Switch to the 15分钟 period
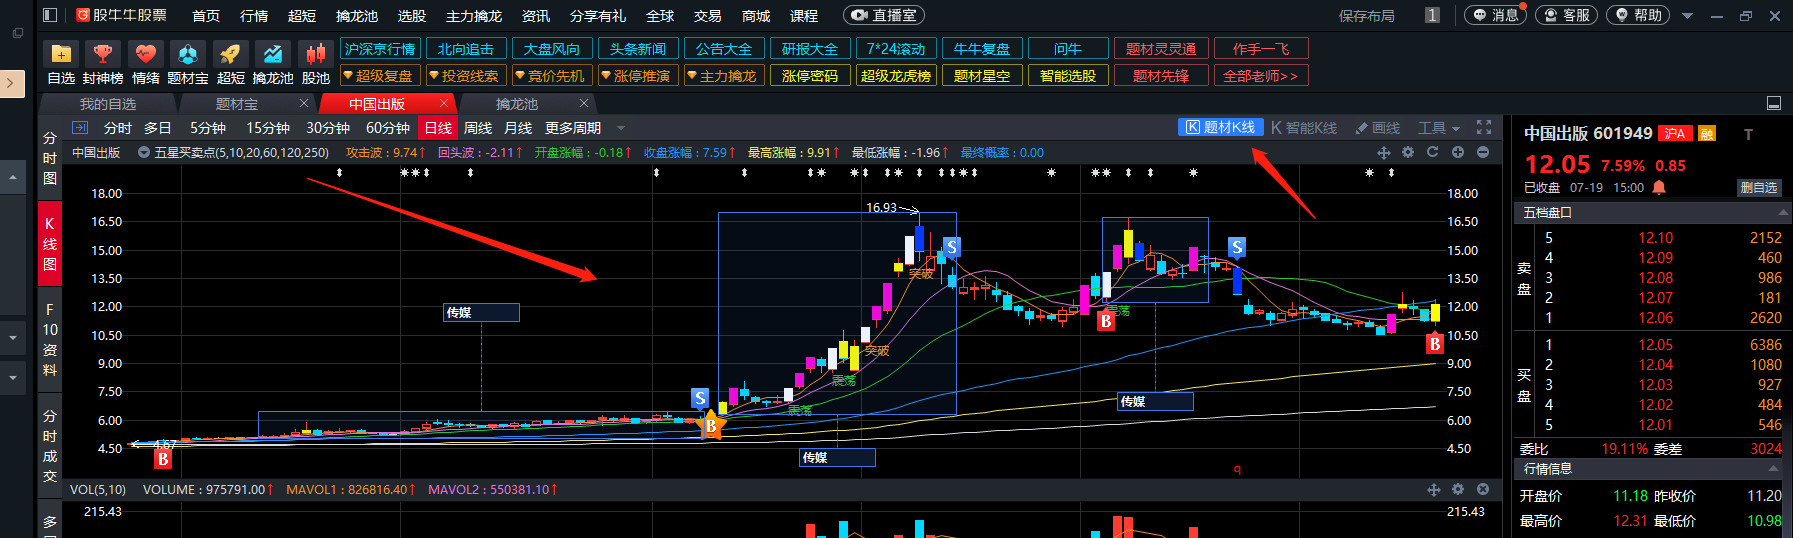This screenshot has height=538, width=1793. (x=268, y=127)
